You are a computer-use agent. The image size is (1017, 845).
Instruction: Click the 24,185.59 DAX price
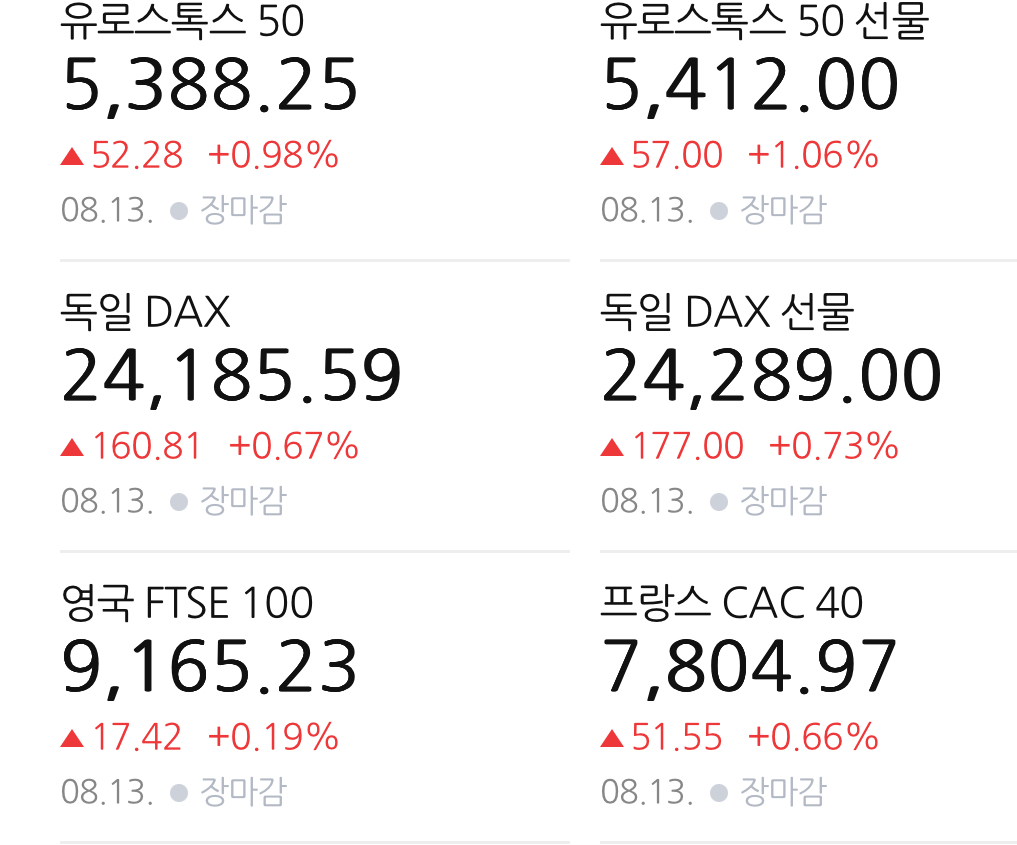232,377
